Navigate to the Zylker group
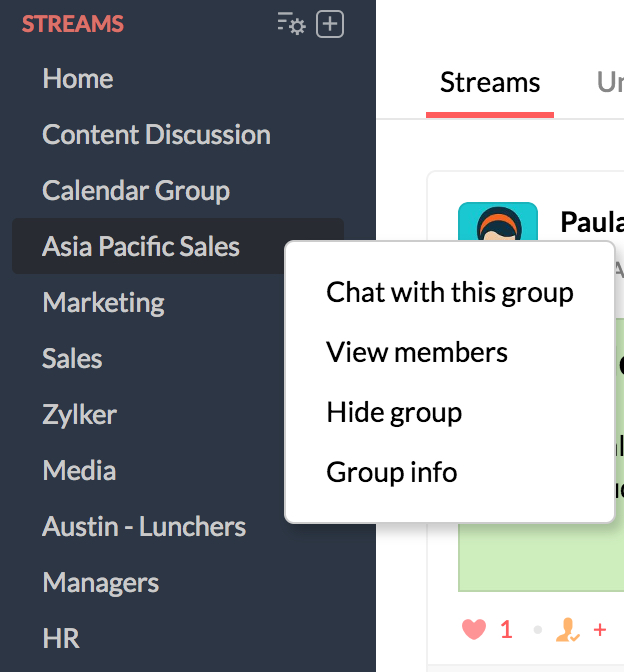The height and width of the screenshot is (672, 624). pyautogui.click(x=79, y=415)
